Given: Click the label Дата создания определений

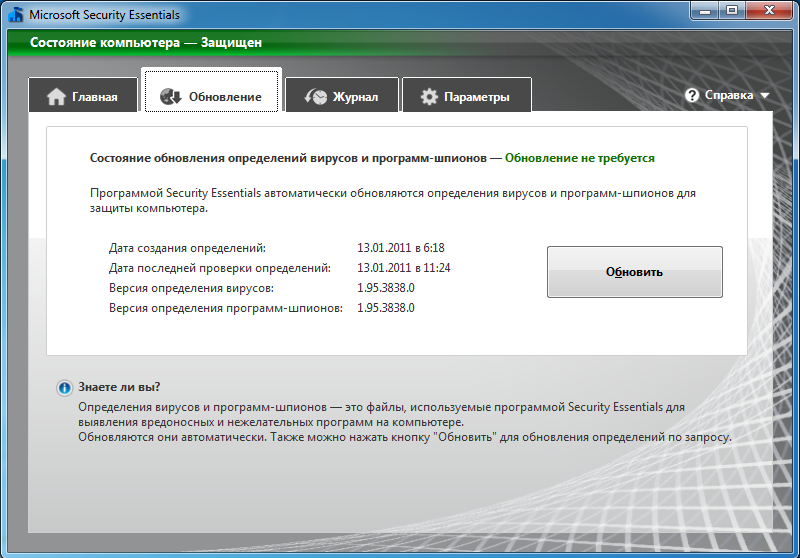Looking at the screenshot, I should pos(187,248).
